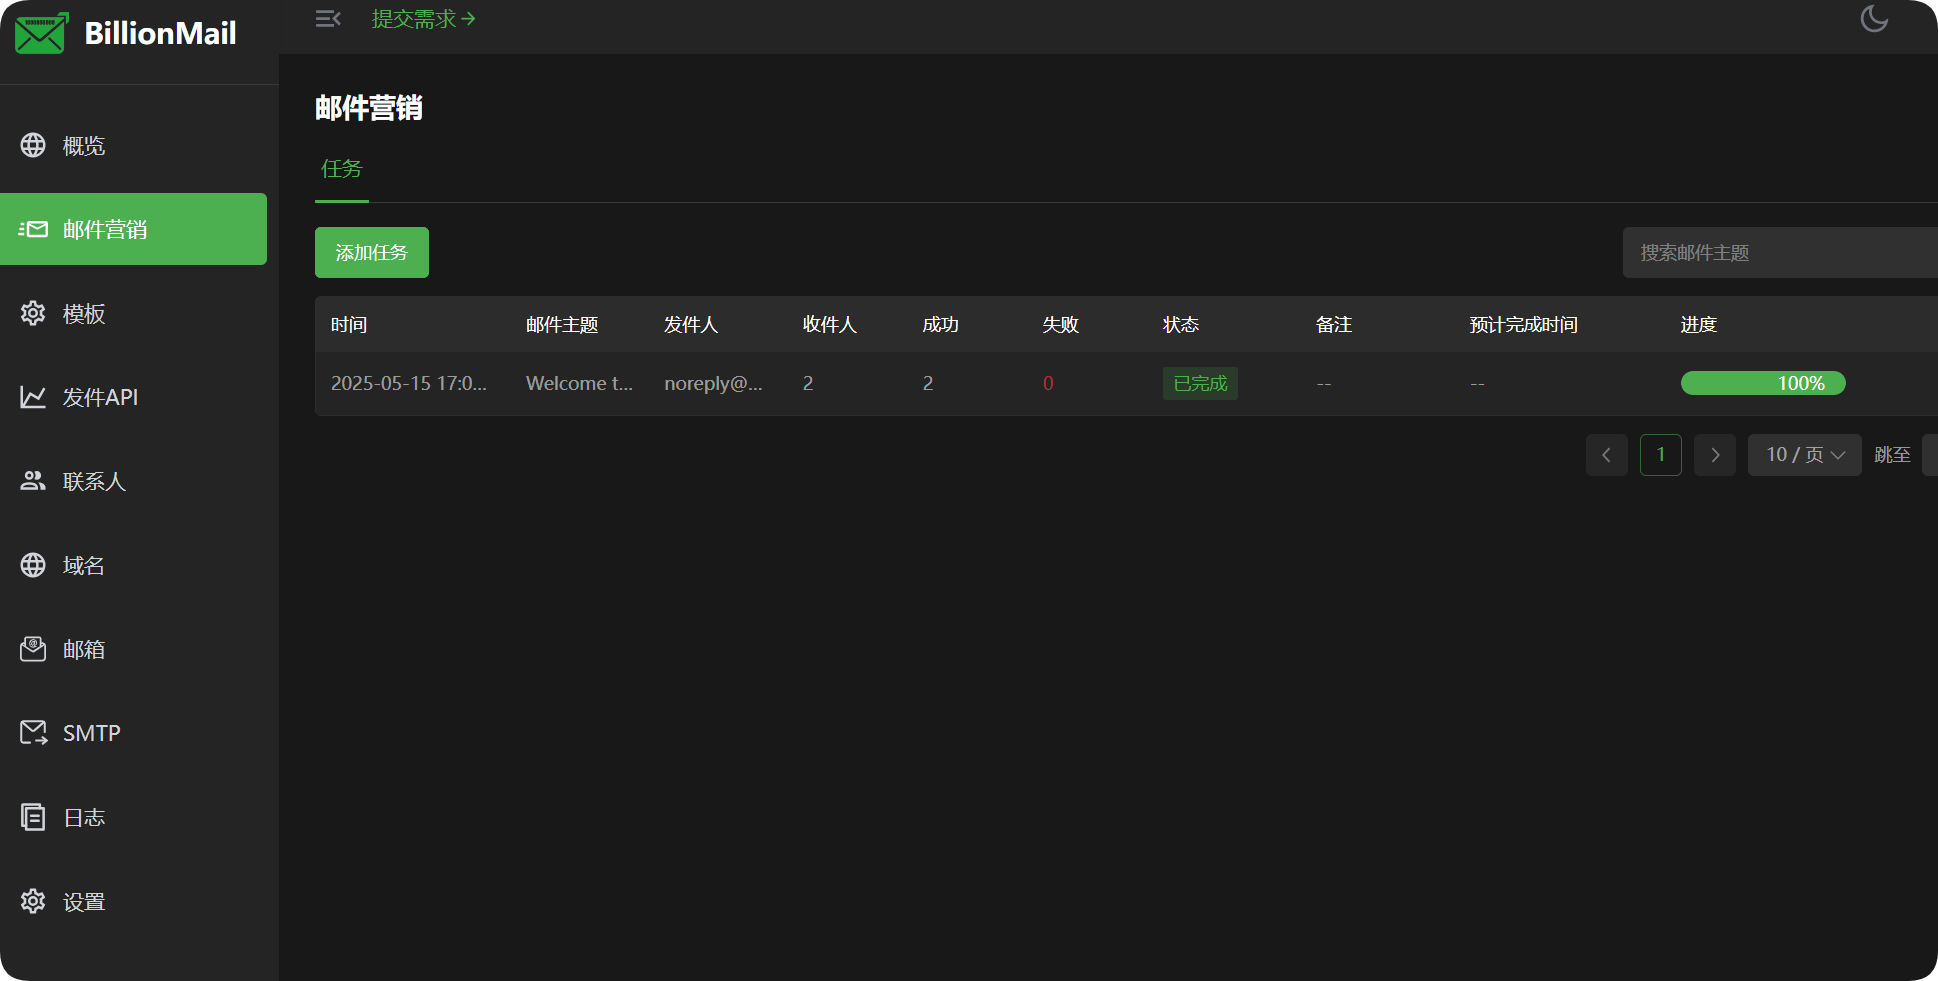1938x981 pixels.
Task: Click the 备注 column header
Action: (1334, 325)
